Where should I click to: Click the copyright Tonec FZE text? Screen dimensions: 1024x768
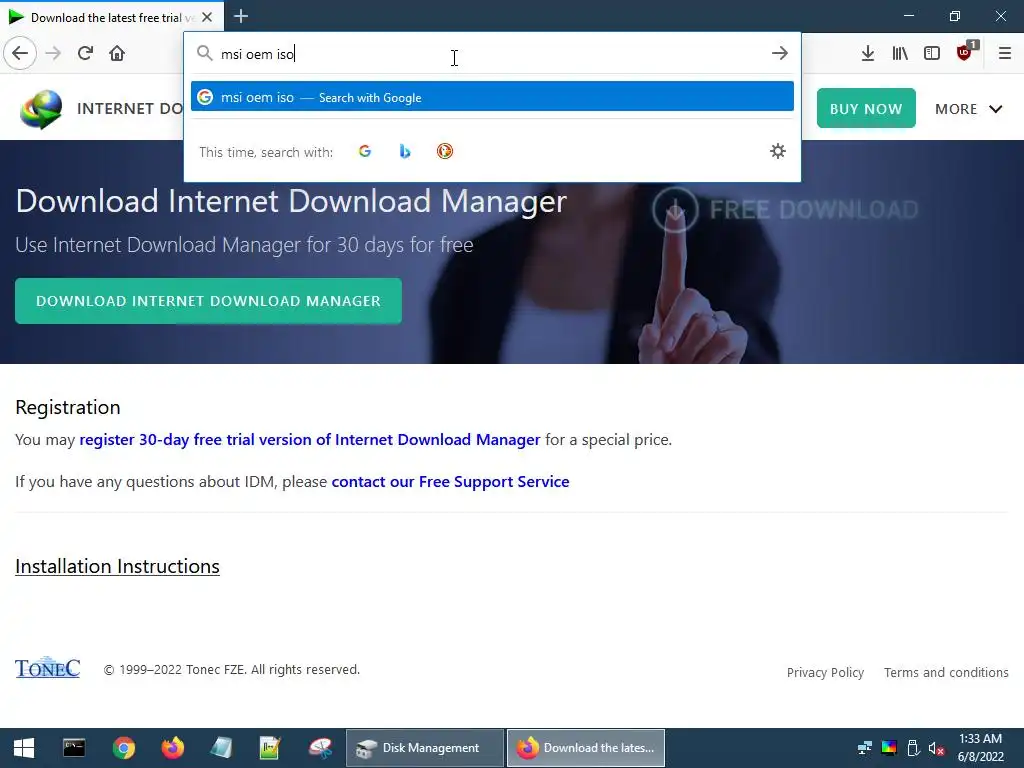pyautogui.click(x=232, y=669)
